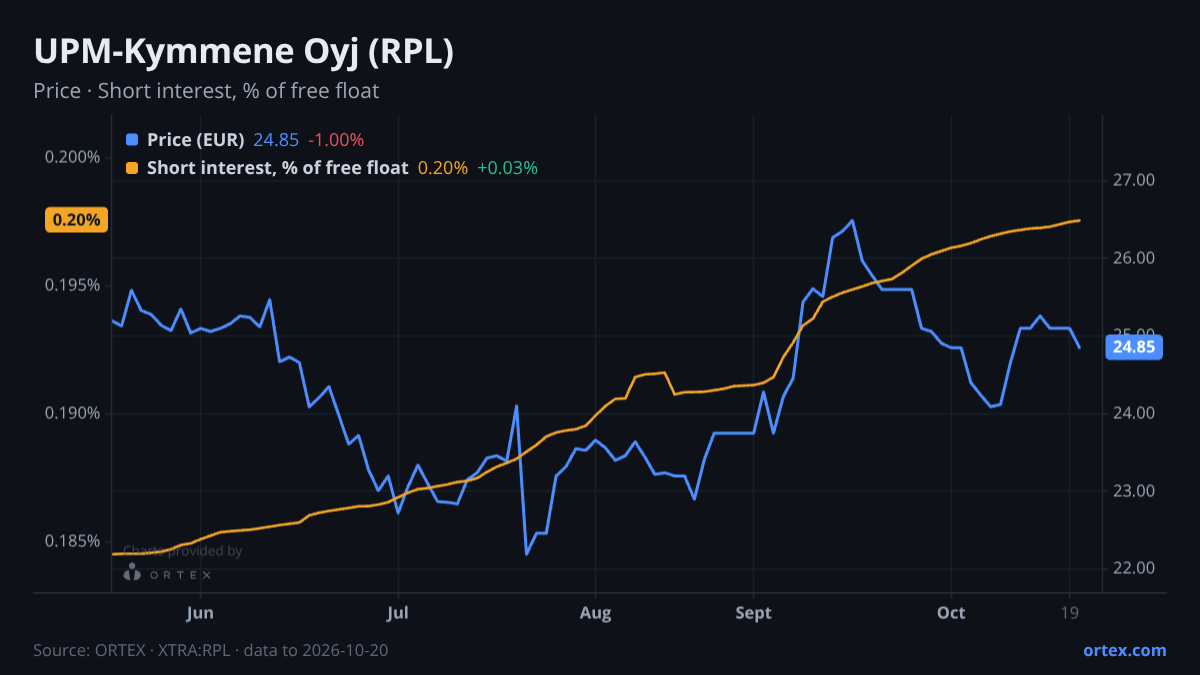The height and width of the screenshot is (675, 1200).
Task: Open the ortex.com link
Action: 1124,650
